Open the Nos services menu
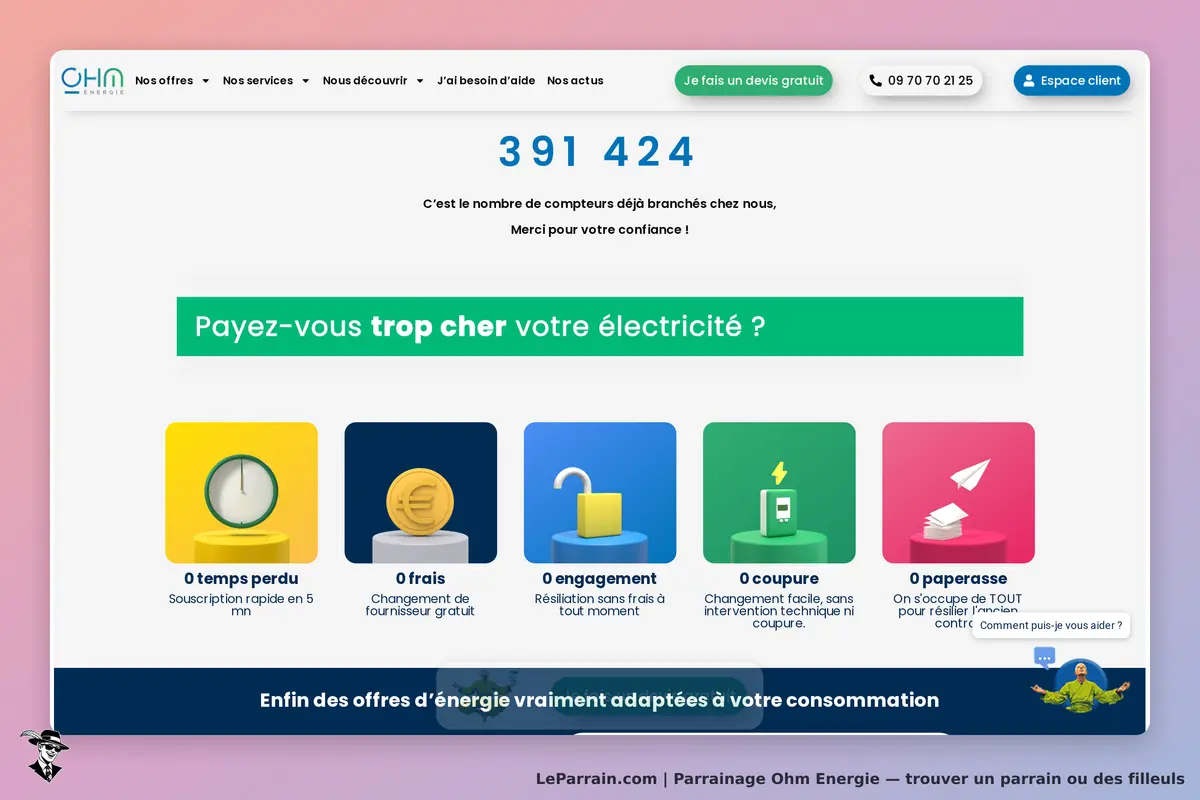Image resolution: width=1200 pixels, height=800 pixels. click(x=258, y=81)
